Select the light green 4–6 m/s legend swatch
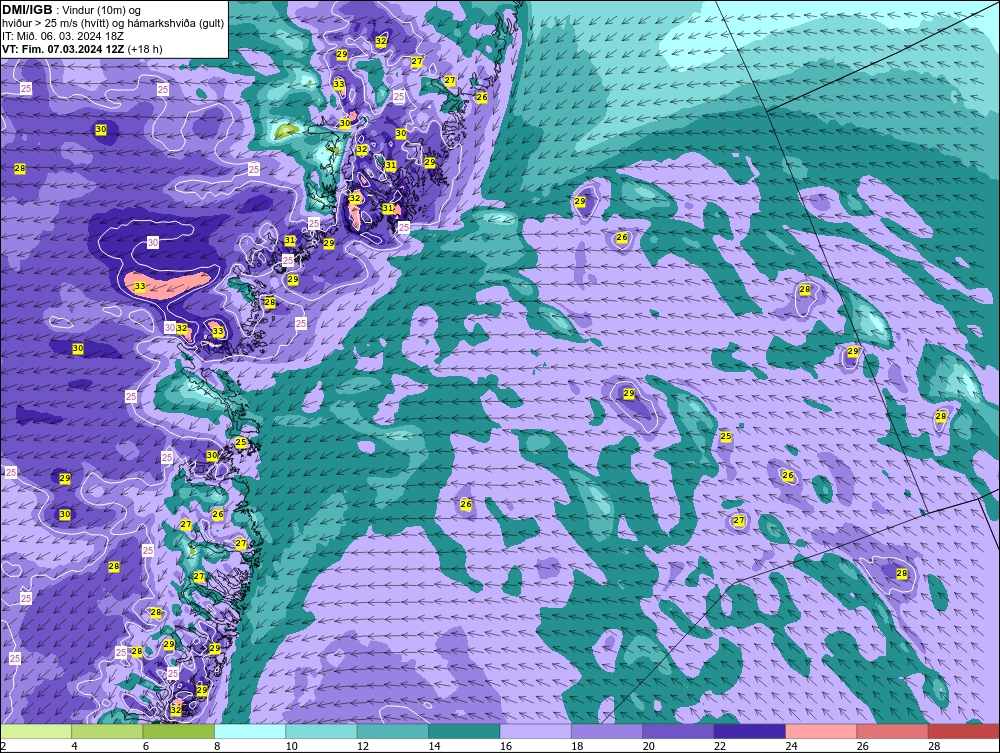Screen dimensions: 1000x753 point(107,731)
